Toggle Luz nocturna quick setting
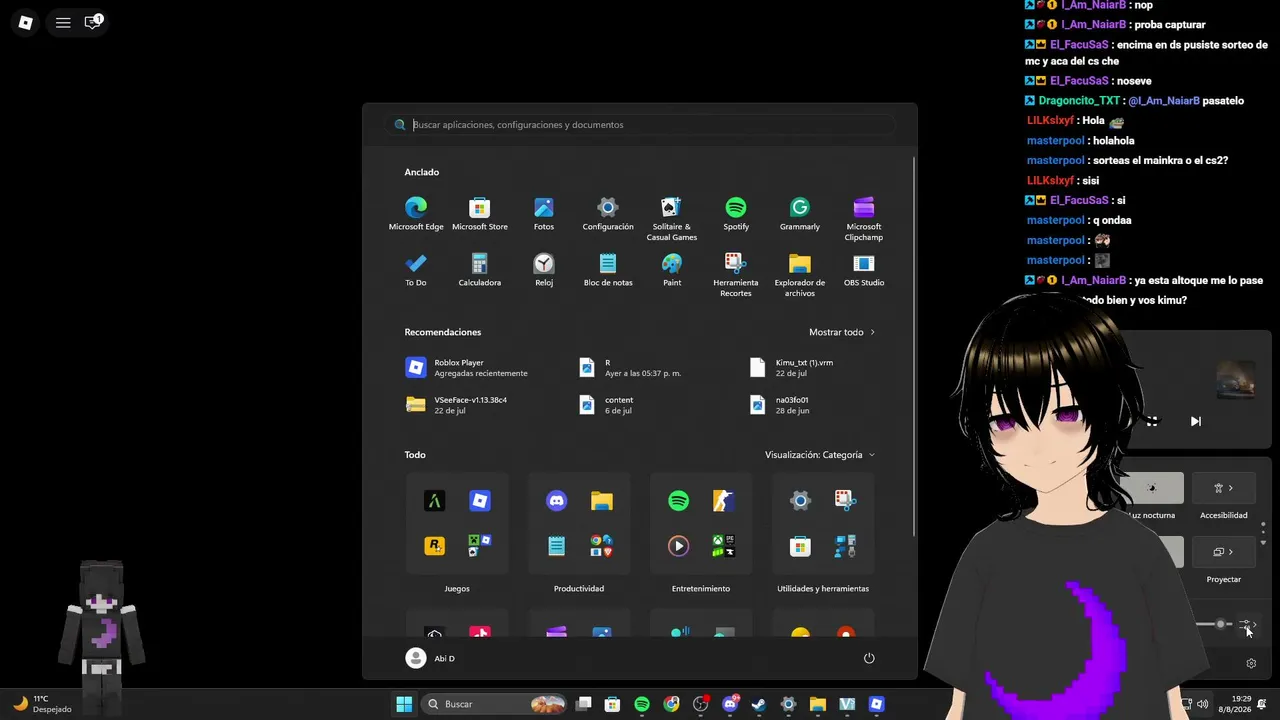Viewport: 1280px width, 720px height. click(1152, 488)
